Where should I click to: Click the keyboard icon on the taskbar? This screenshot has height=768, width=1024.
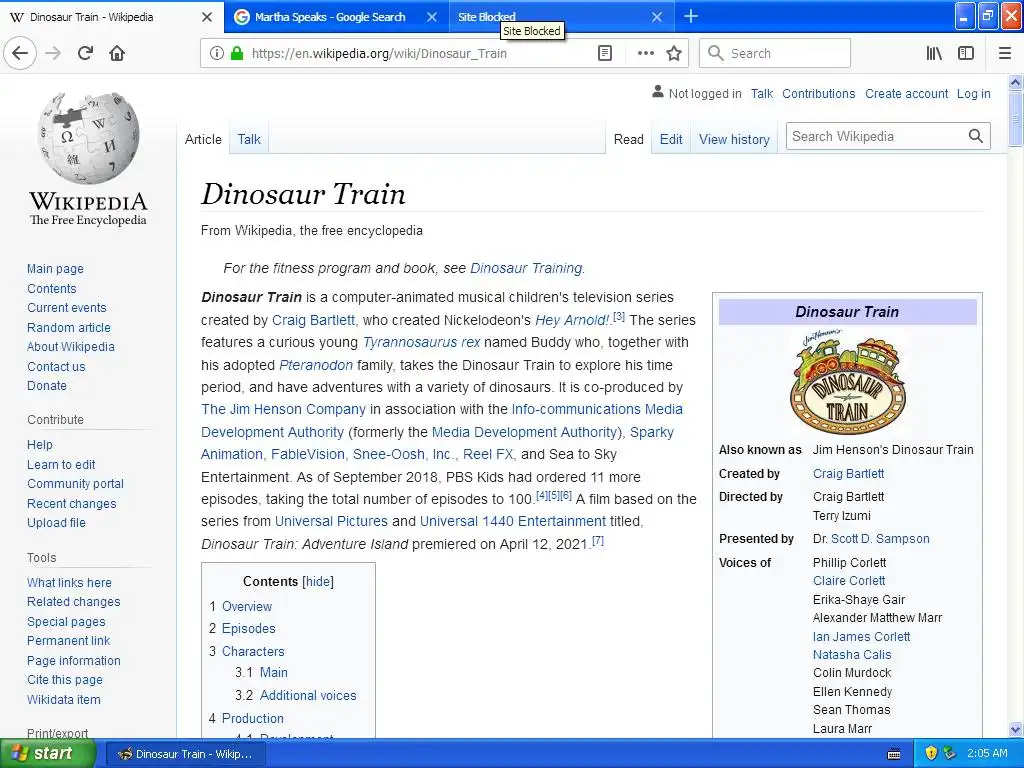894,754
